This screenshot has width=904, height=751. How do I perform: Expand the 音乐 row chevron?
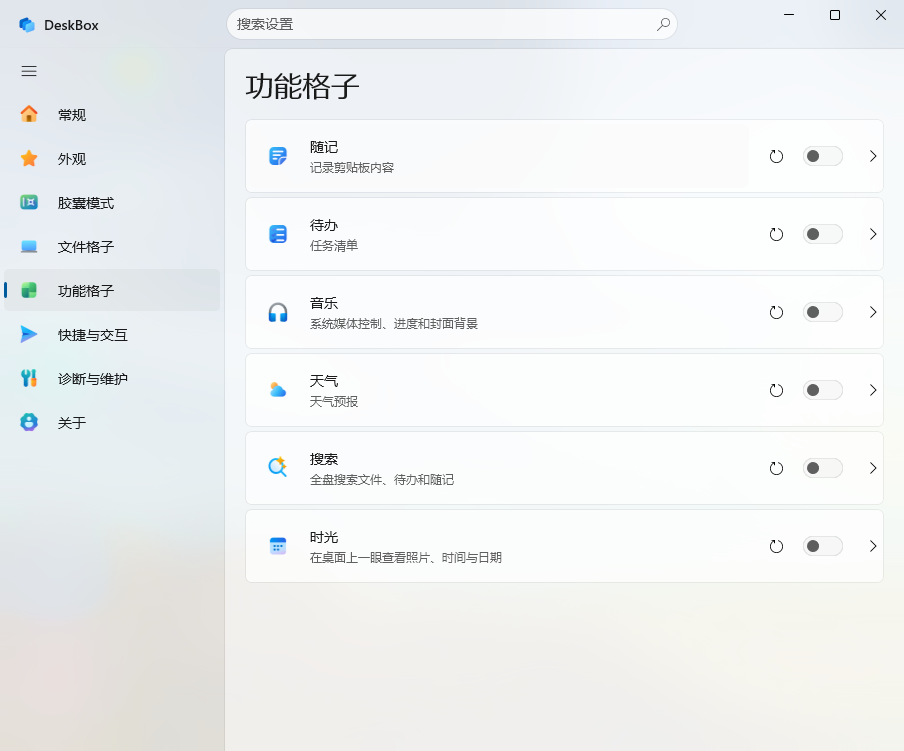[x=873, y=312]
